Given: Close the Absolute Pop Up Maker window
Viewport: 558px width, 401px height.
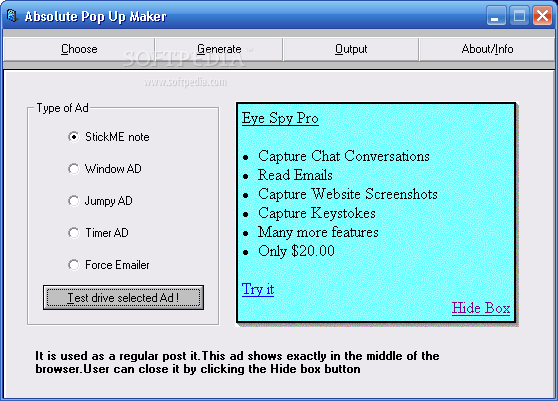Looking at the screenshot, I should click(x=542, y=16).
